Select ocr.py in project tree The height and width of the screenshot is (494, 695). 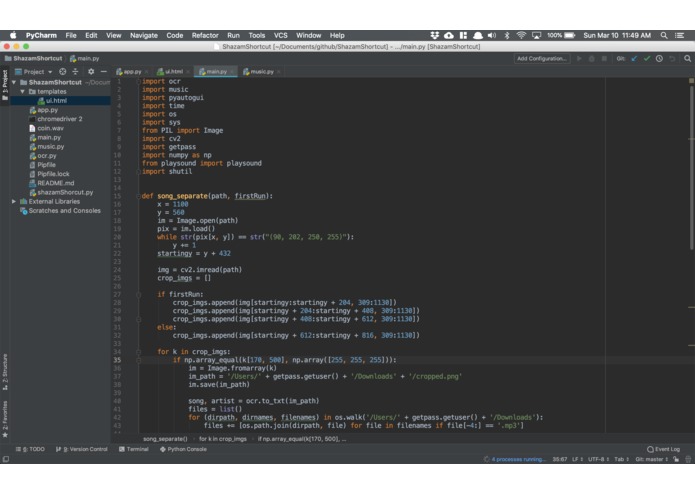point(47,156)
